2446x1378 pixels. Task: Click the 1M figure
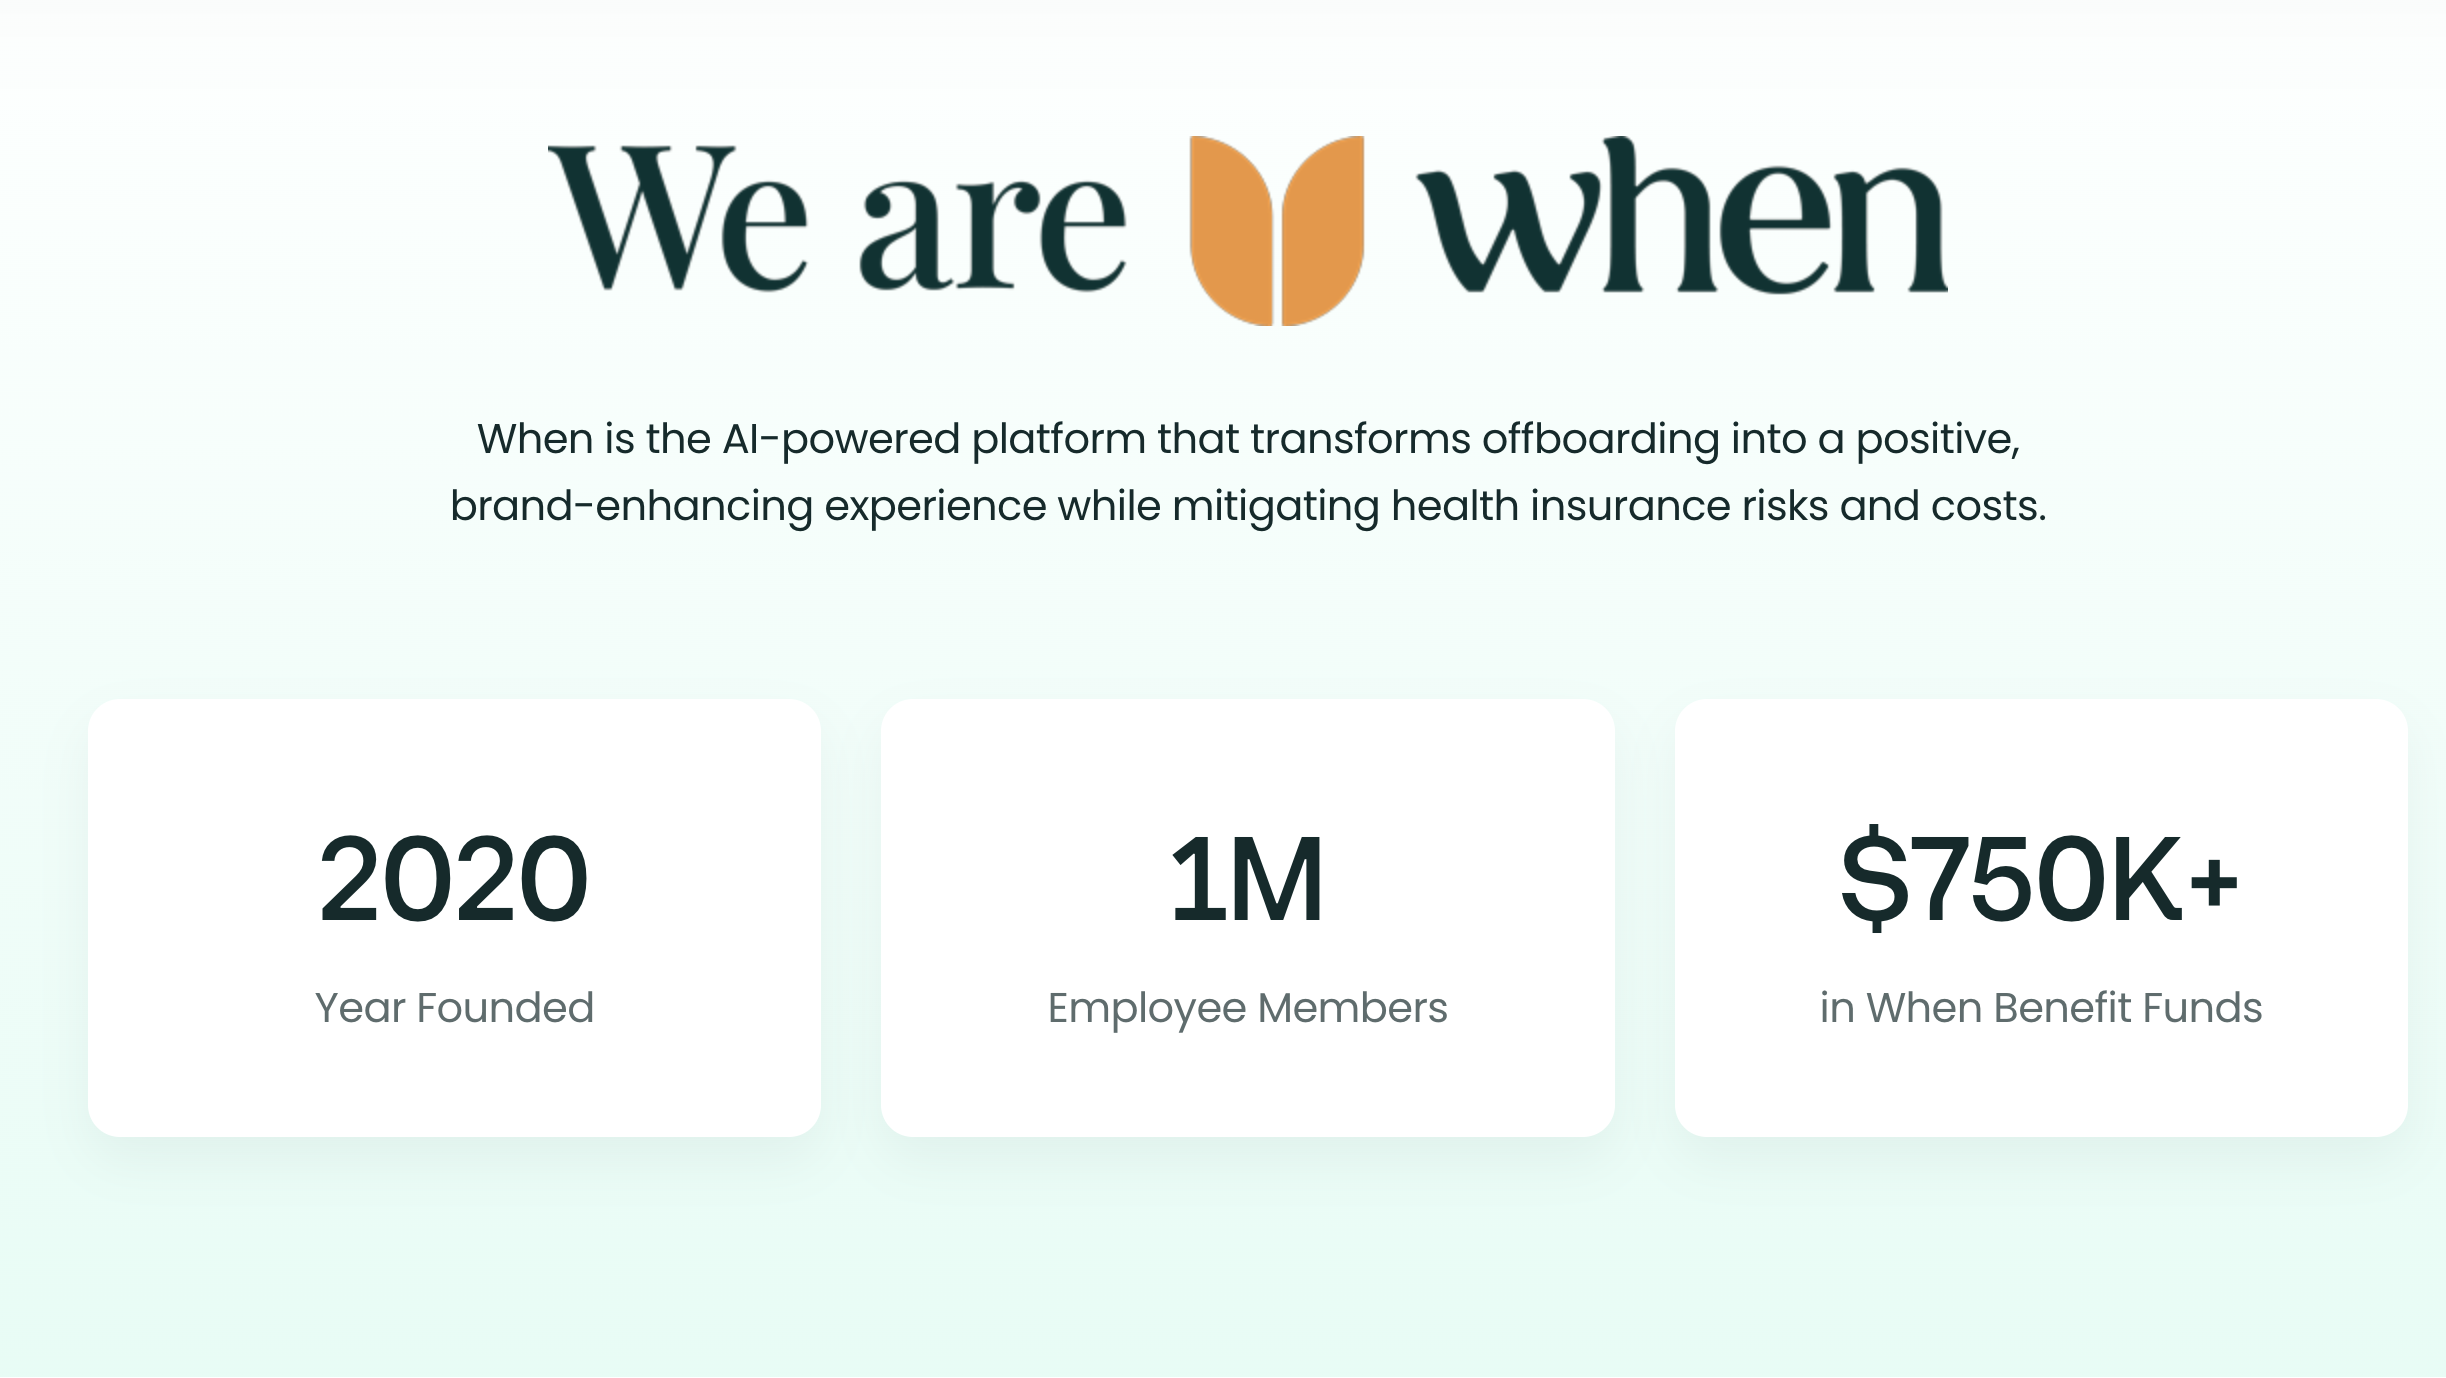tap(1247, 879)
